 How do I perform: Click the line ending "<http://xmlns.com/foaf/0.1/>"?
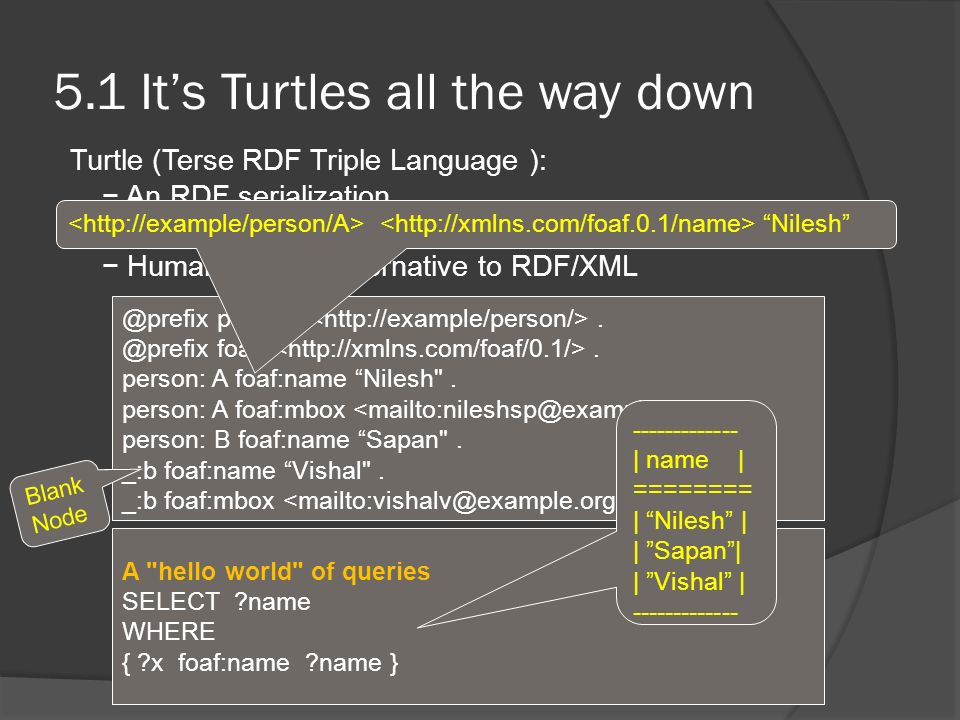[360, 349]
